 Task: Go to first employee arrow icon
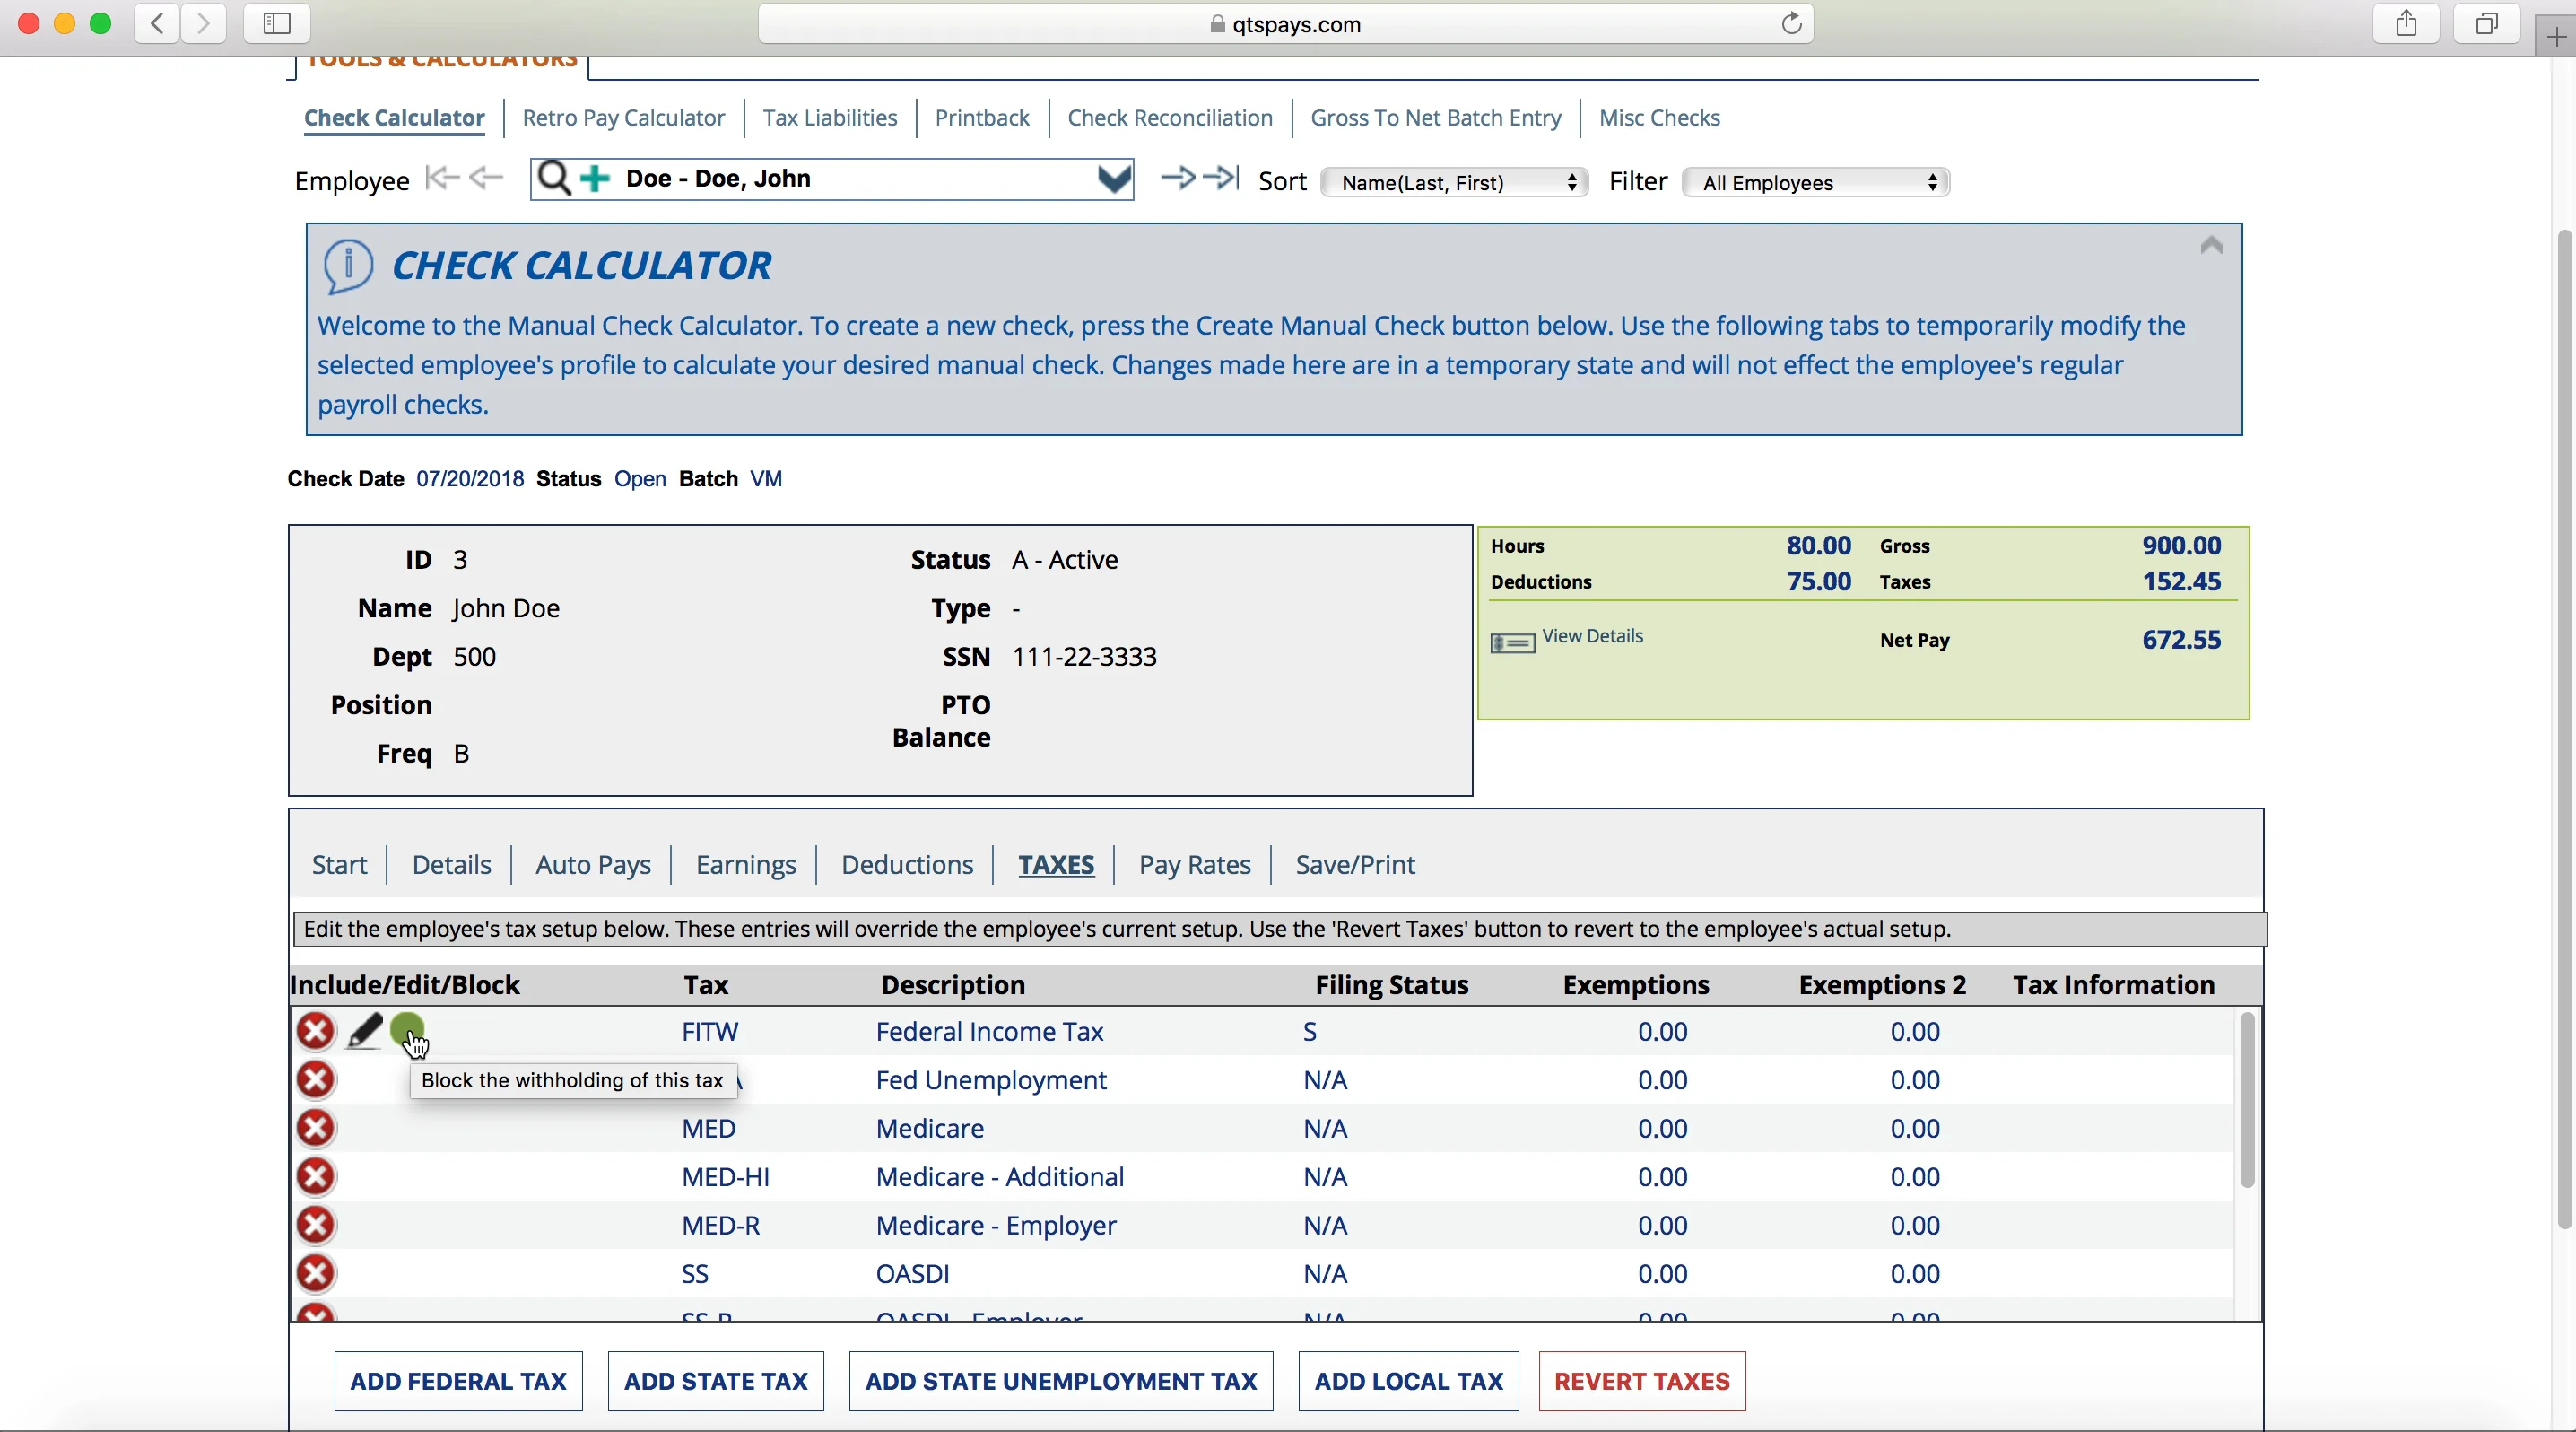click(x=441, y=178)
